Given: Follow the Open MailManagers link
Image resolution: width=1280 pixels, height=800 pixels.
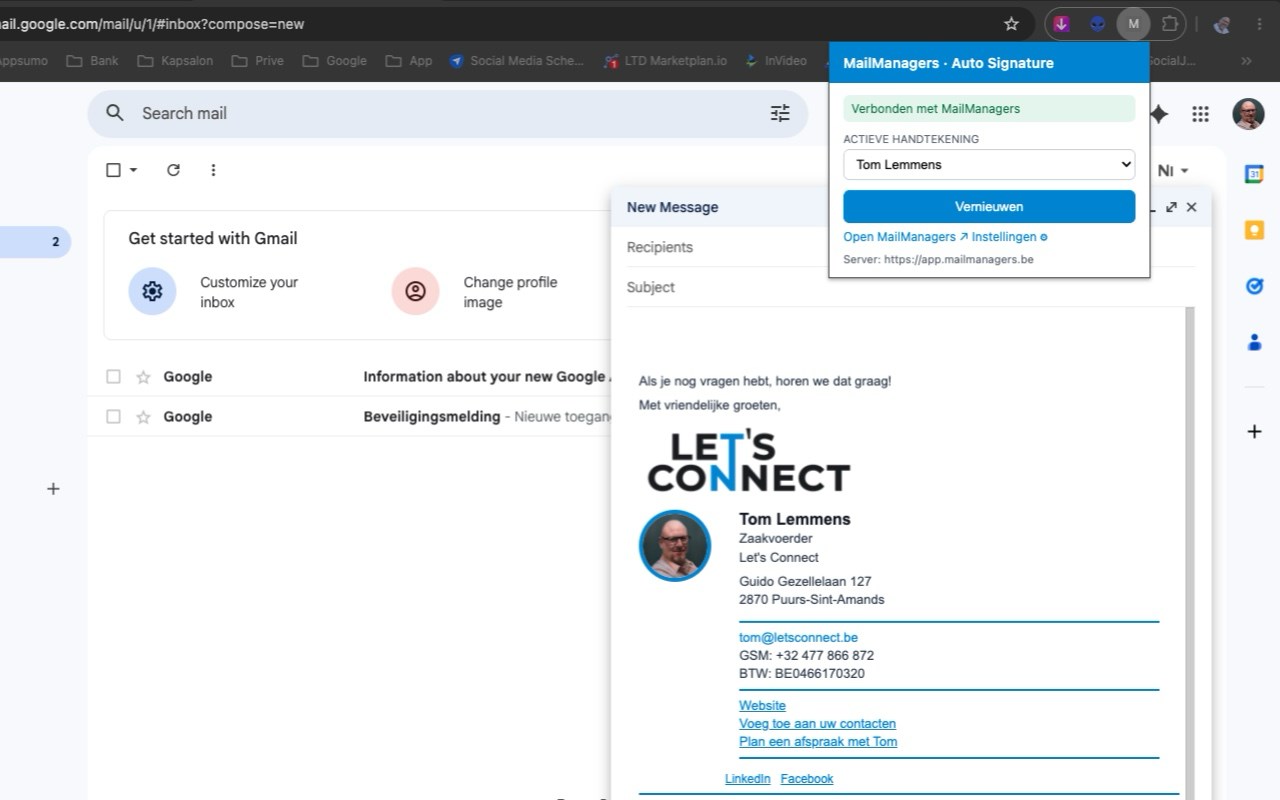Looking at the screenshot, I should (x=905, y=237).
